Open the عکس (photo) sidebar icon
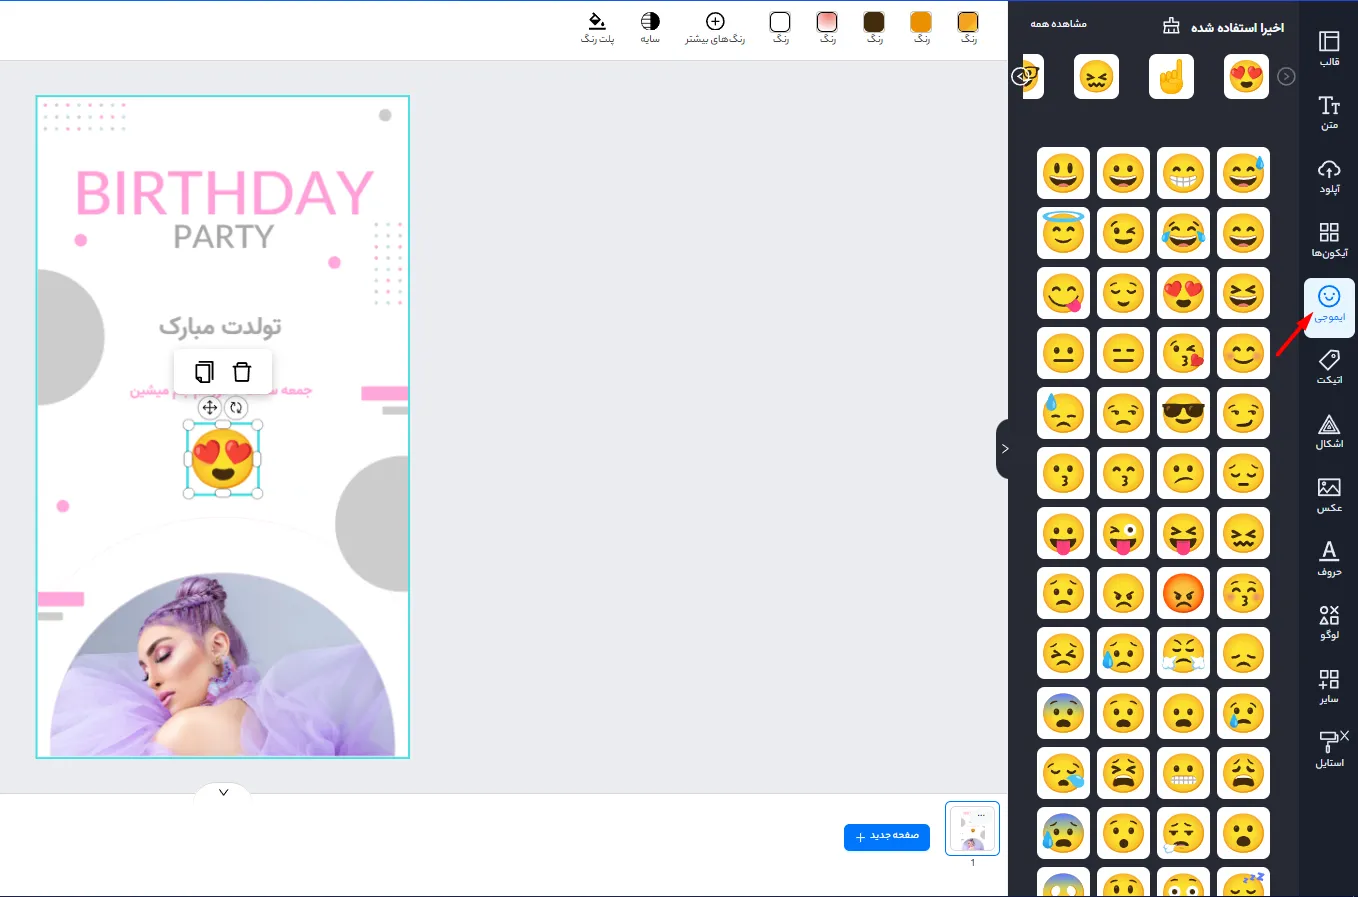 (x=1329, y=495)
